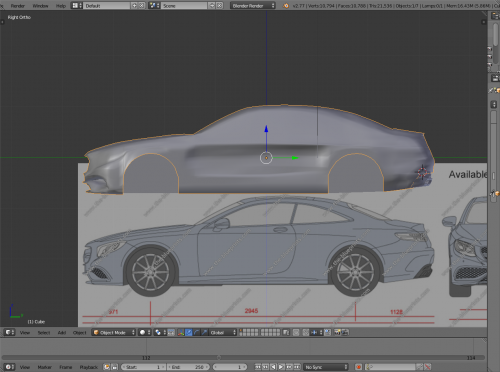Jump to next keyframe
The height and width of the screenshot is (372, 500).
(289, 367)
